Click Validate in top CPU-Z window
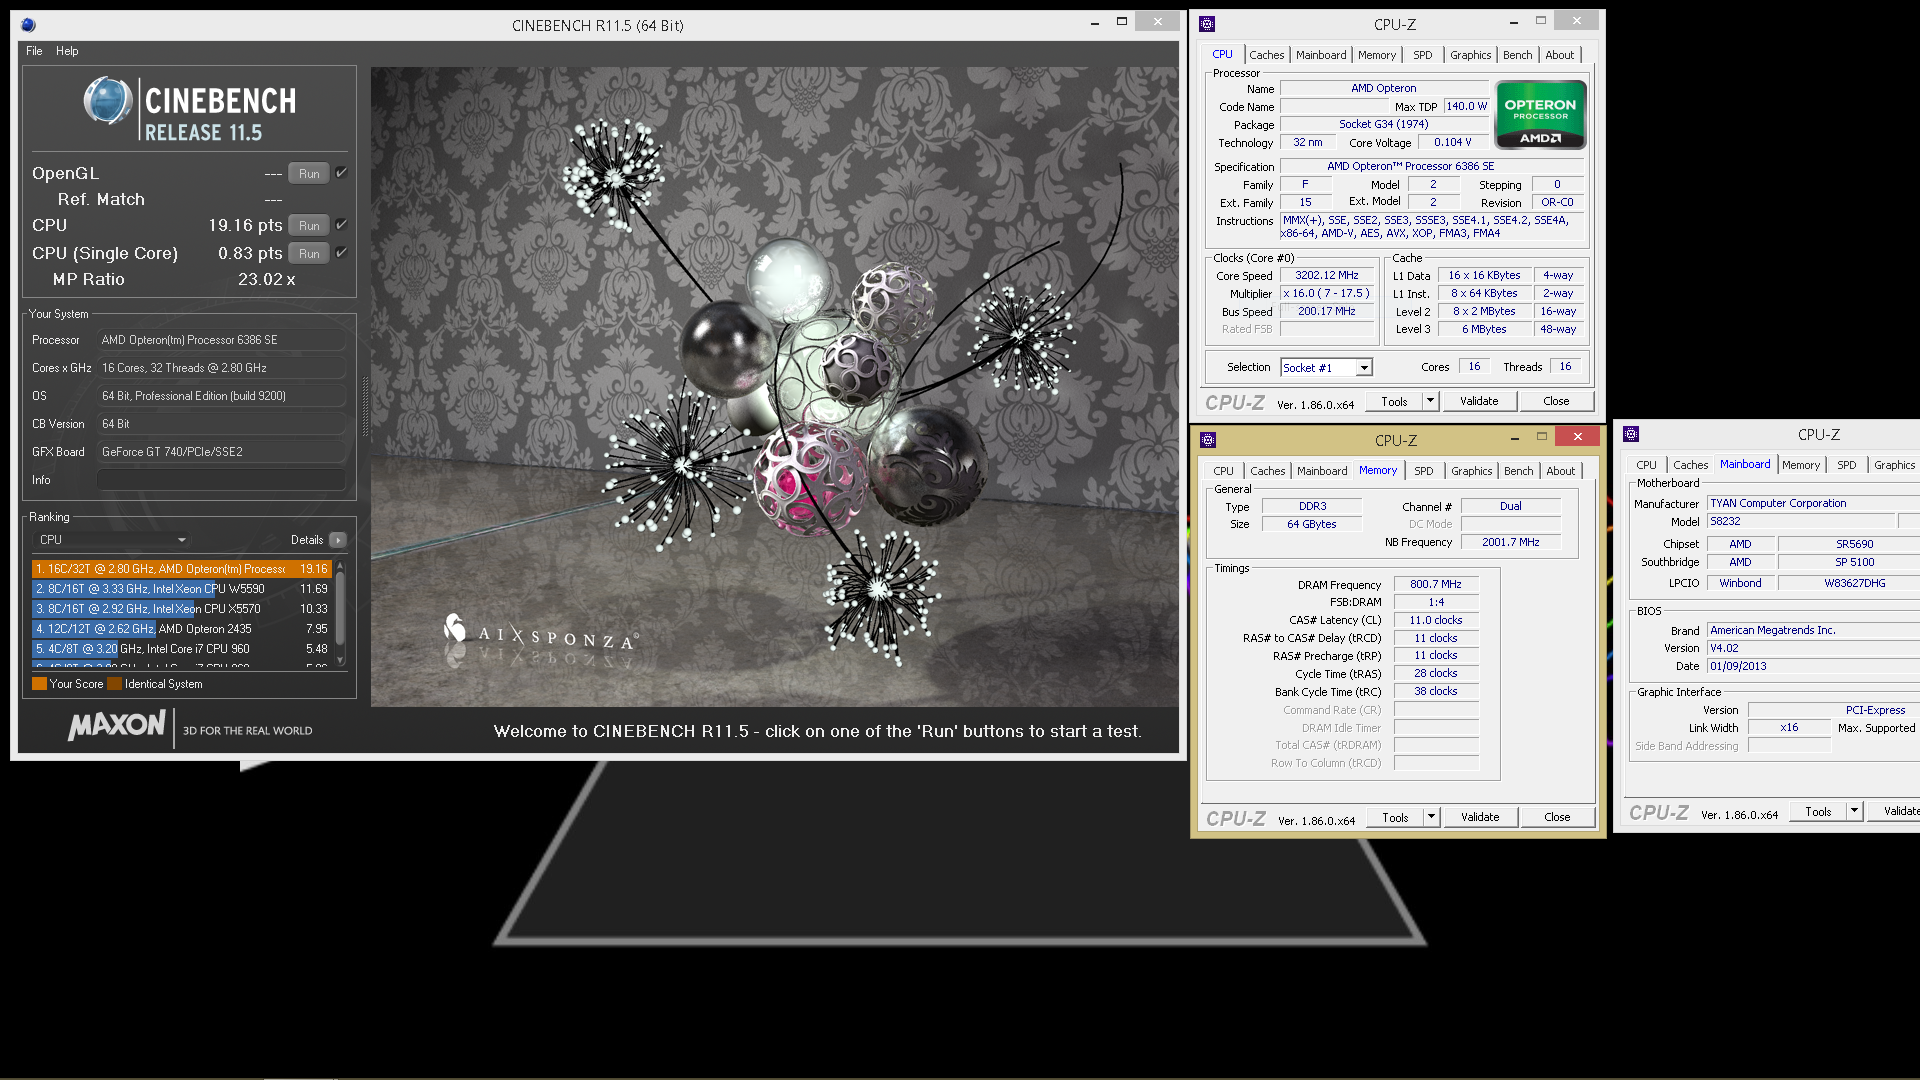Image resolution: width=1920 pixels, height=1080 pixels. [x=1479, y=401]
